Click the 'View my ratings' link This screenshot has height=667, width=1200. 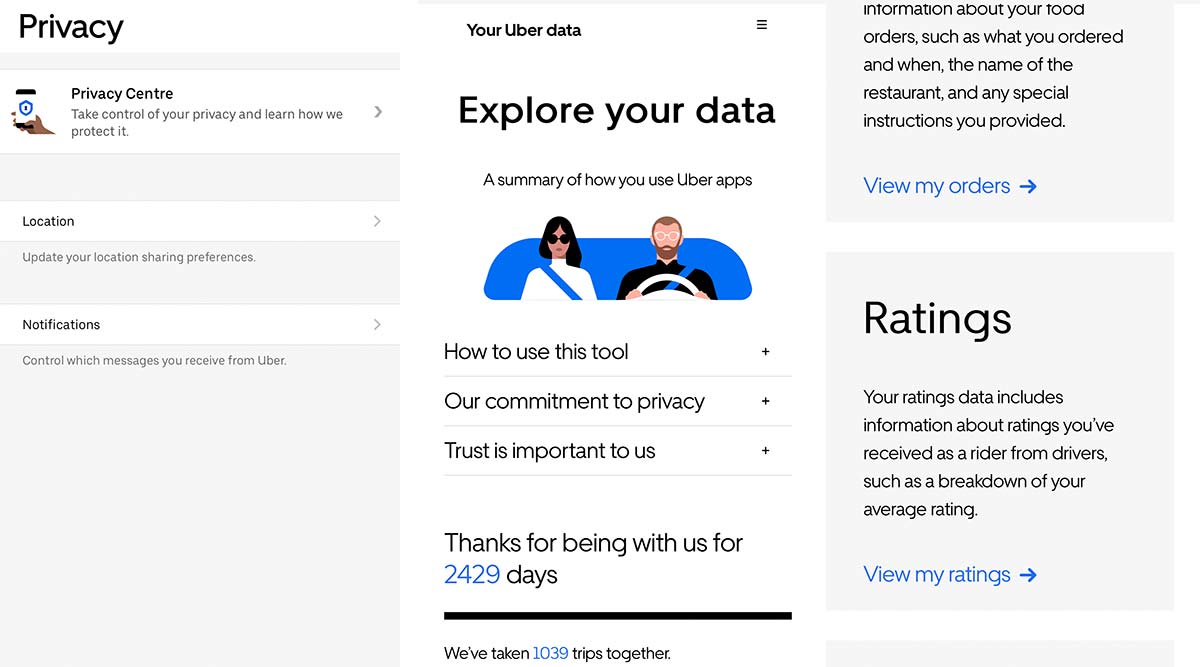coord(936,575)
